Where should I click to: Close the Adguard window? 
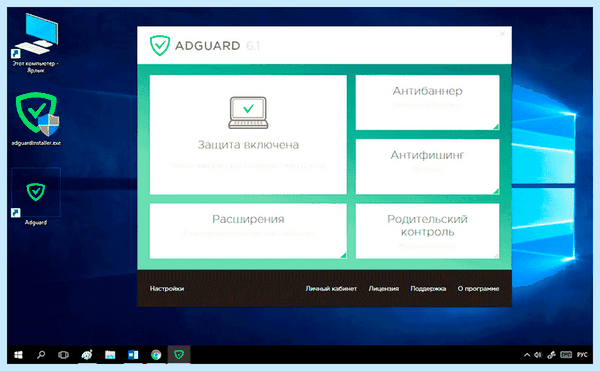(502, 34)
